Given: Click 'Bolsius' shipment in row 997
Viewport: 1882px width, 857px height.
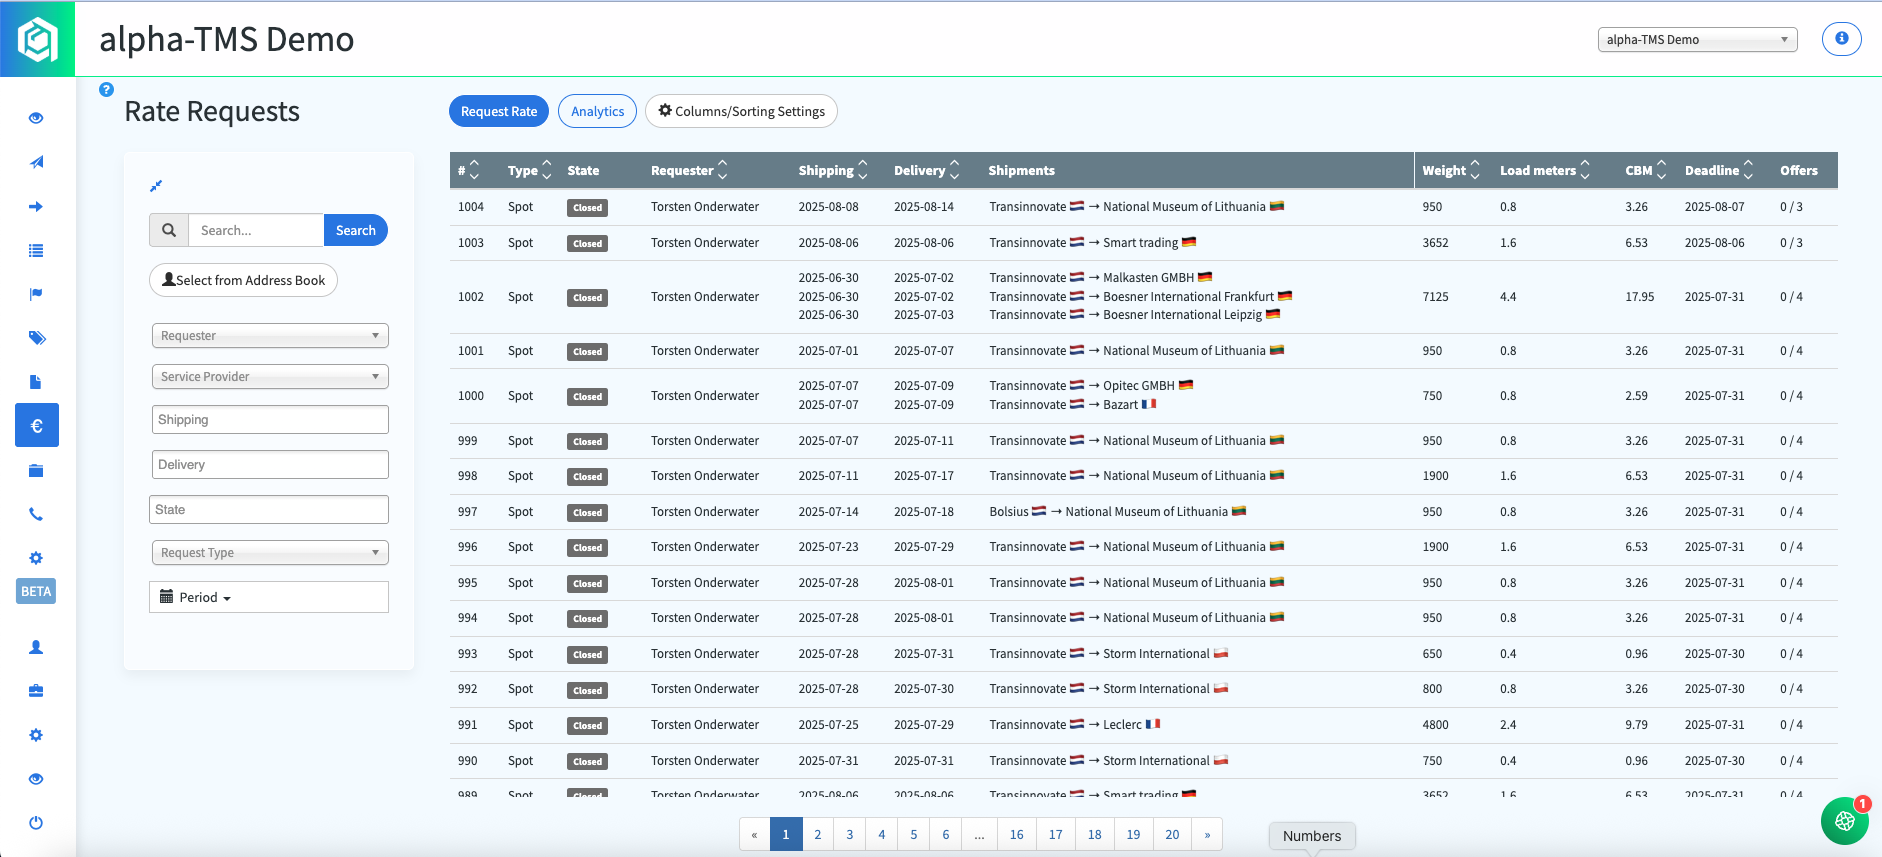Looking at the screenshot, I should (x=1009, y=511).
